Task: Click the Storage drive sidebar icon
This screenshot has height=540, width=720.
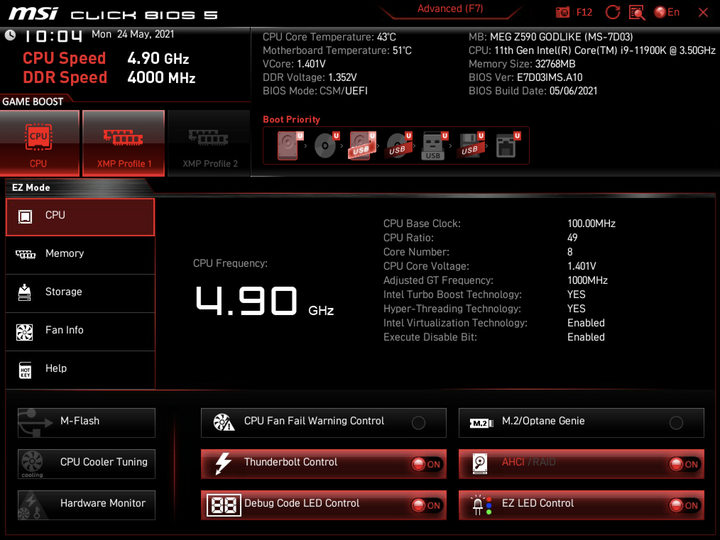Action: [24, 293]
